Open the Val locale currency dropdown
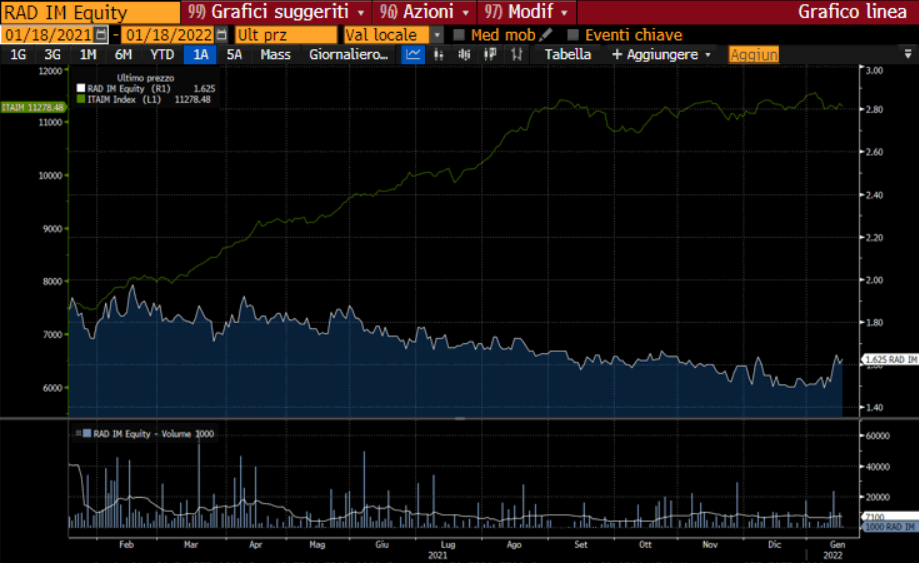Screen dimensions: 919x563 [x=437, y=35]
